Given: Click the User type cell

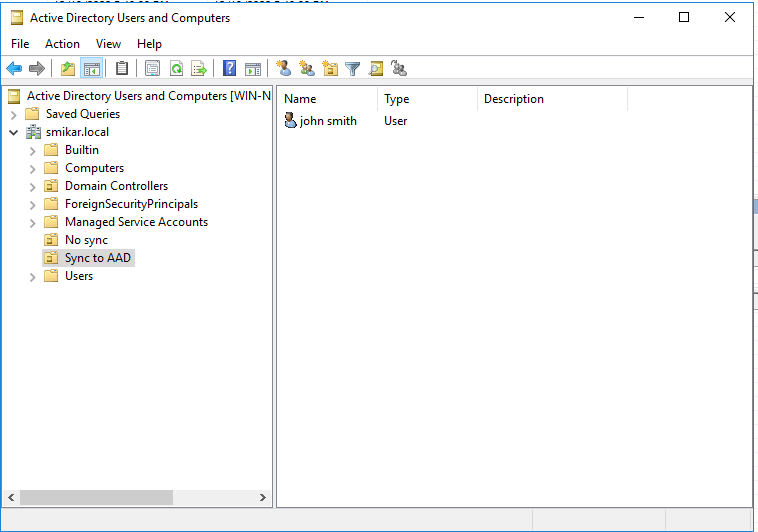Looking at the screenshot, I should (x=395, y=120).
